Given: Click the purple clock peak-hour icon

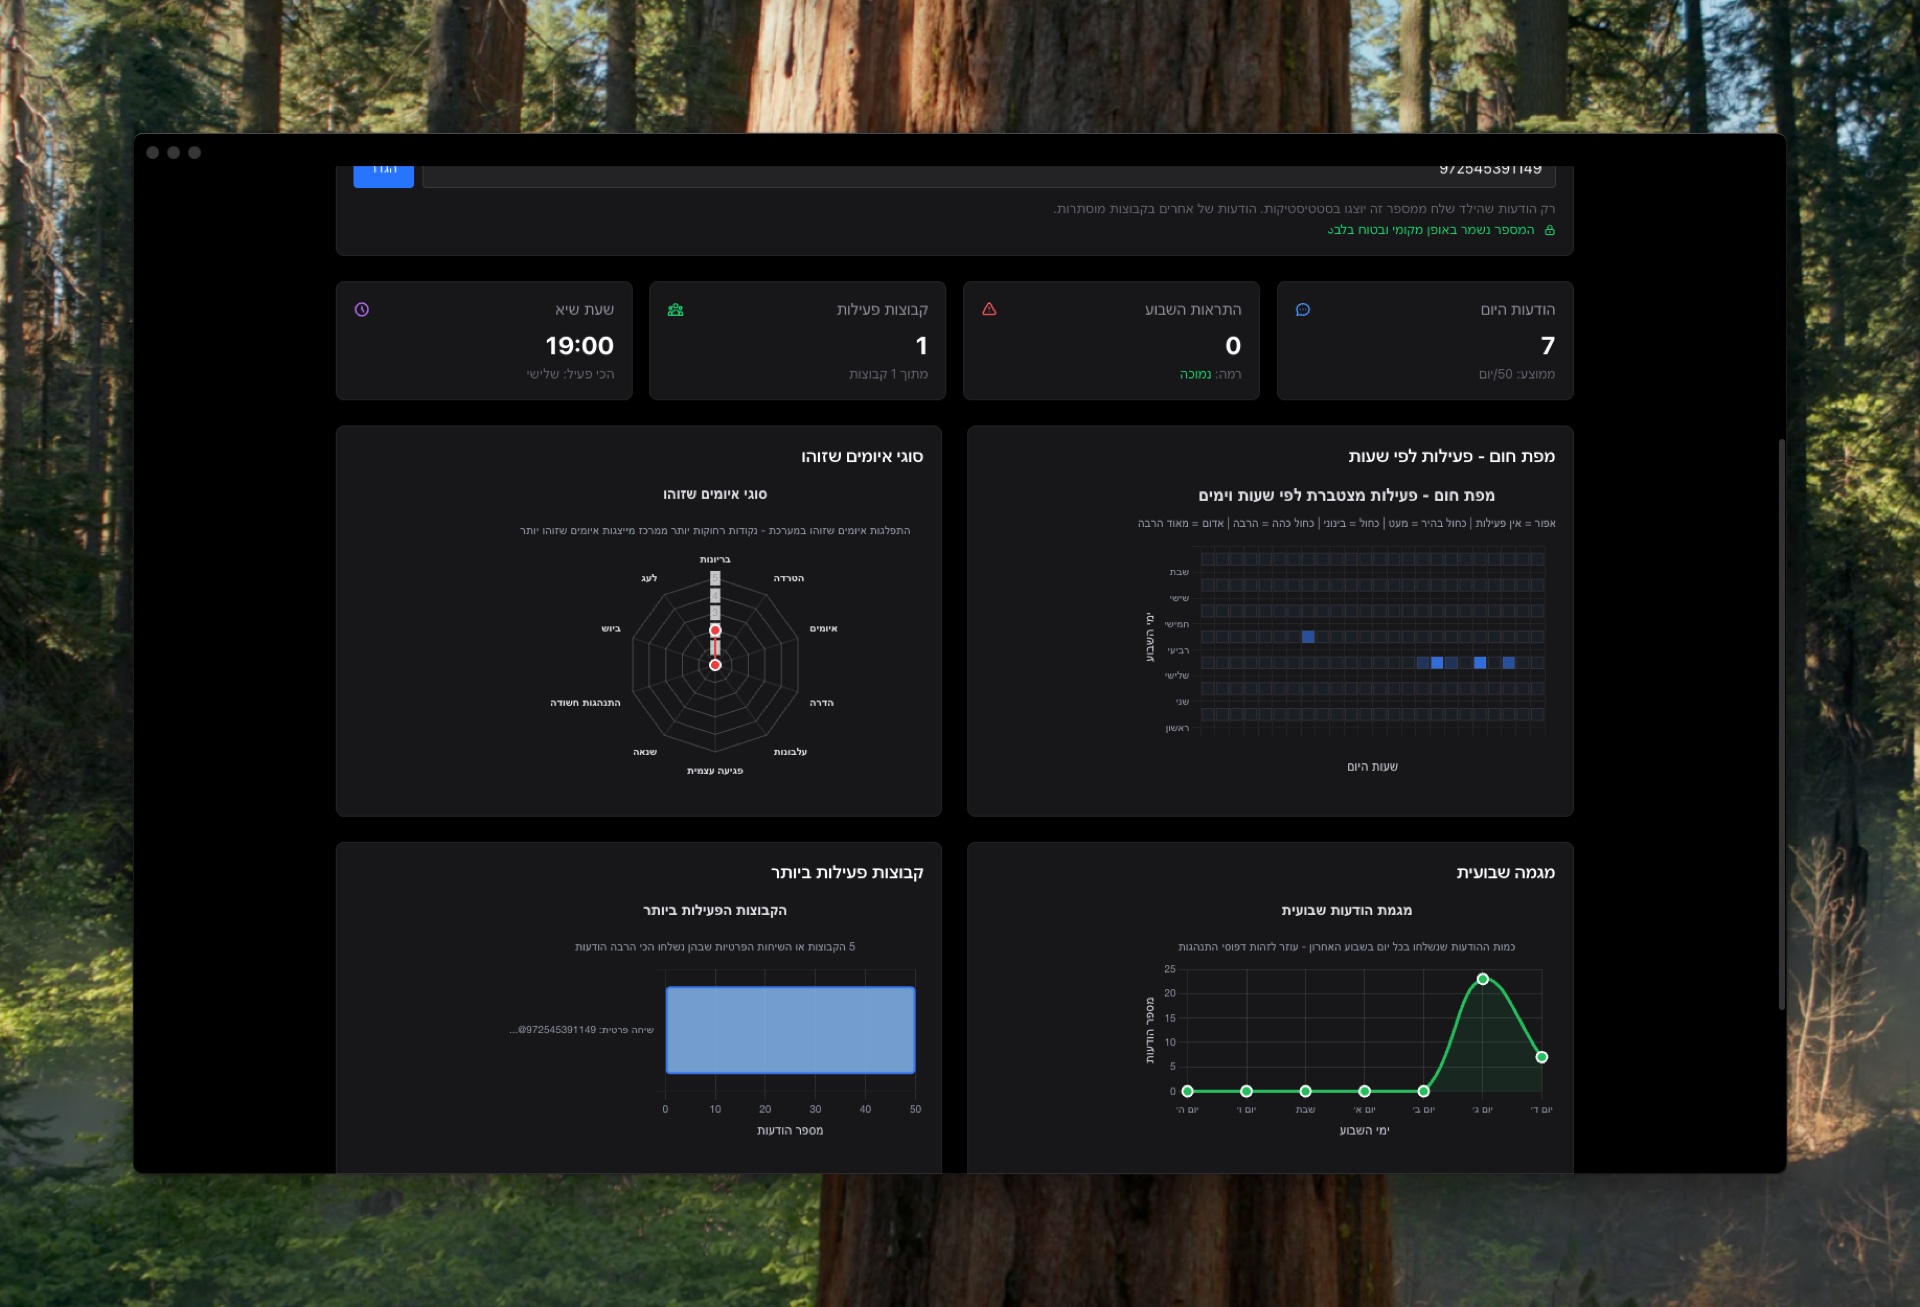Looking at the screenshot, I should (362, 310).
